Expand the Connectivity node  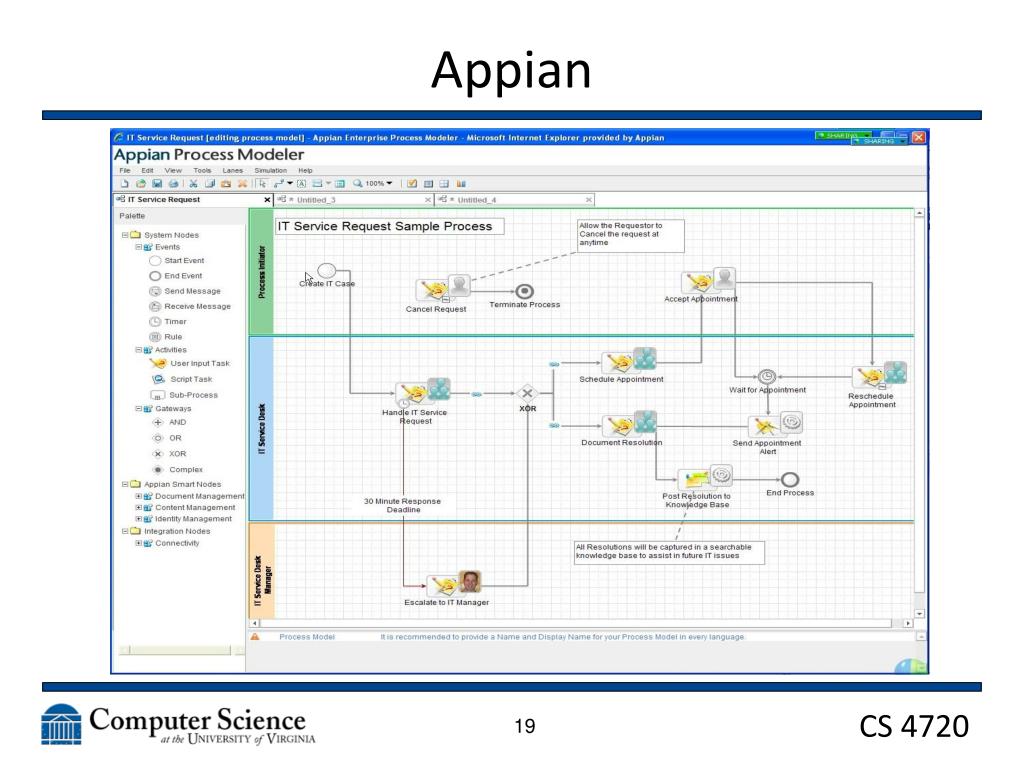click(x=138, y=543)
